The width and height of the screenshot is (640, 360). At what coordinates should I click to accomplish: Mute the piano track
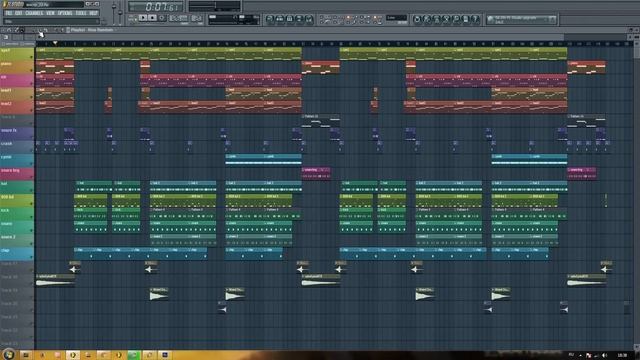(x=31, y=71)
